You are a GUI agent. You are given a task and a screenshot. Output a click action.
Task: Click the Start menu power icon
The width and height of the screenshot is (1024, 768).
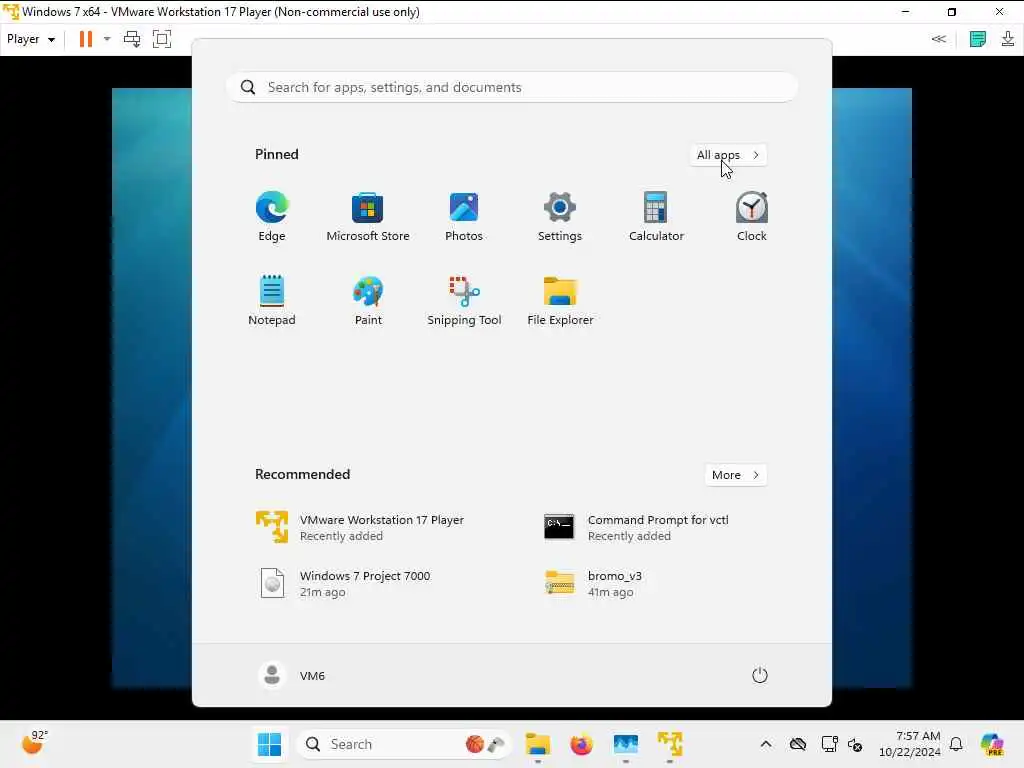pos(760,675)
